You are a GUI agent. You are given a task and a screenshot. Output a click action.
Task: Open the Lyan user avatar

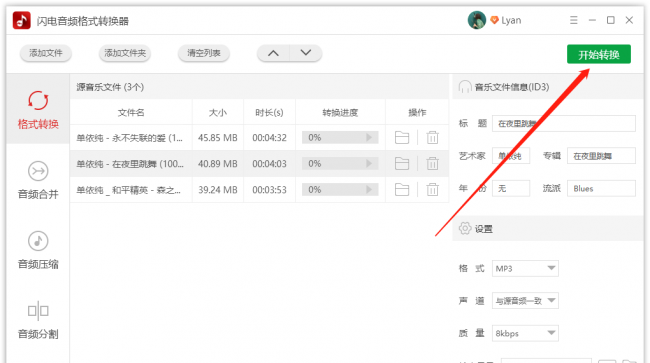point(477,20)
